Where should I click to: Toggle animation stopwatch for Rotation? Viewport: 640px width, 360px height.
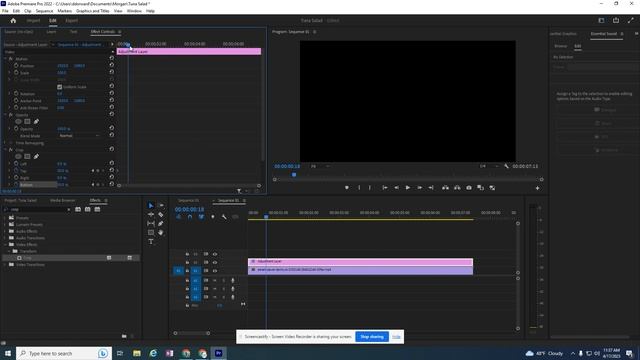pos(16,93)
